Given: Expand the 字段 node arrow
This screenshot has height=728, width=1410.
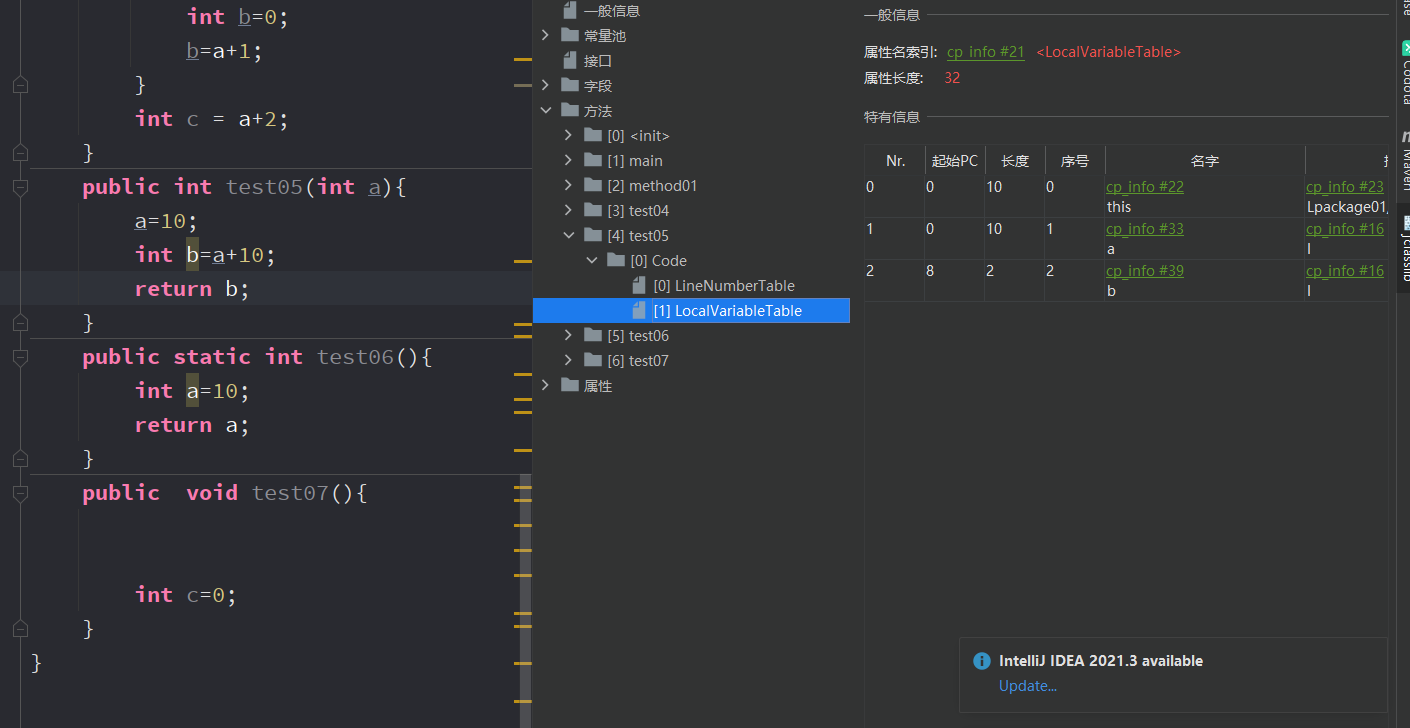Looking at the screenshot, I should pos(545,85).
